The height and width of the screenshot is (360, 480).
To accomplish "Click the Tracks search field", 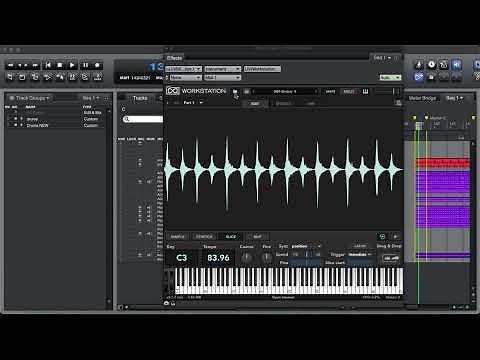I will 143,119.
